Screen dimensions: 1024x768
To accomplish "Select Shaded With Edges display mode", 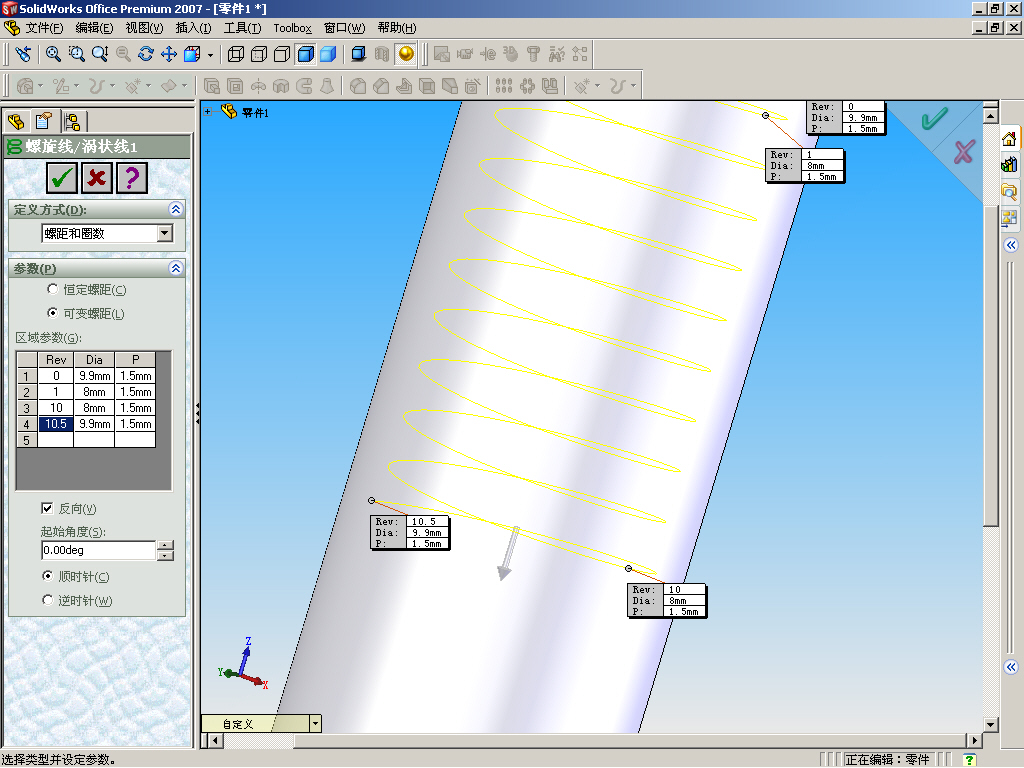I will tap(306, 54).
